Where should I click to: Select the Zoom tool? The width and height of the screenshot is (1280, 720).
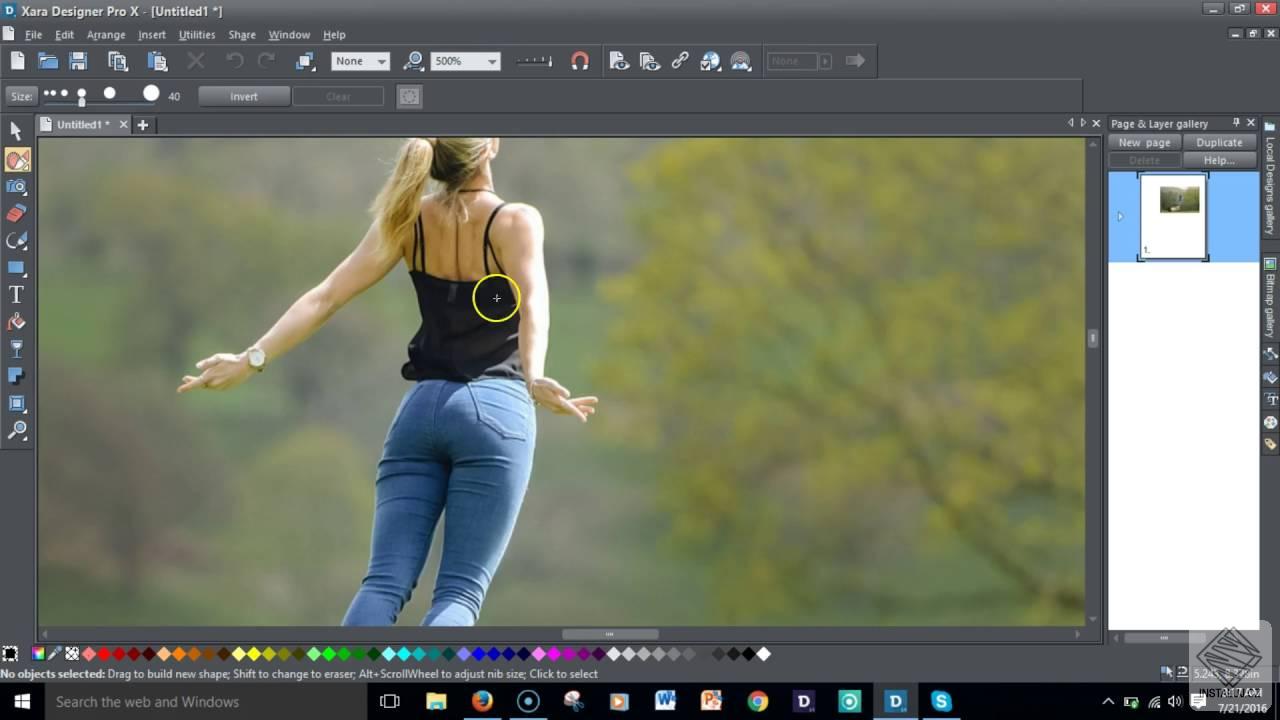pyautogui.click(x=16, y=430)
